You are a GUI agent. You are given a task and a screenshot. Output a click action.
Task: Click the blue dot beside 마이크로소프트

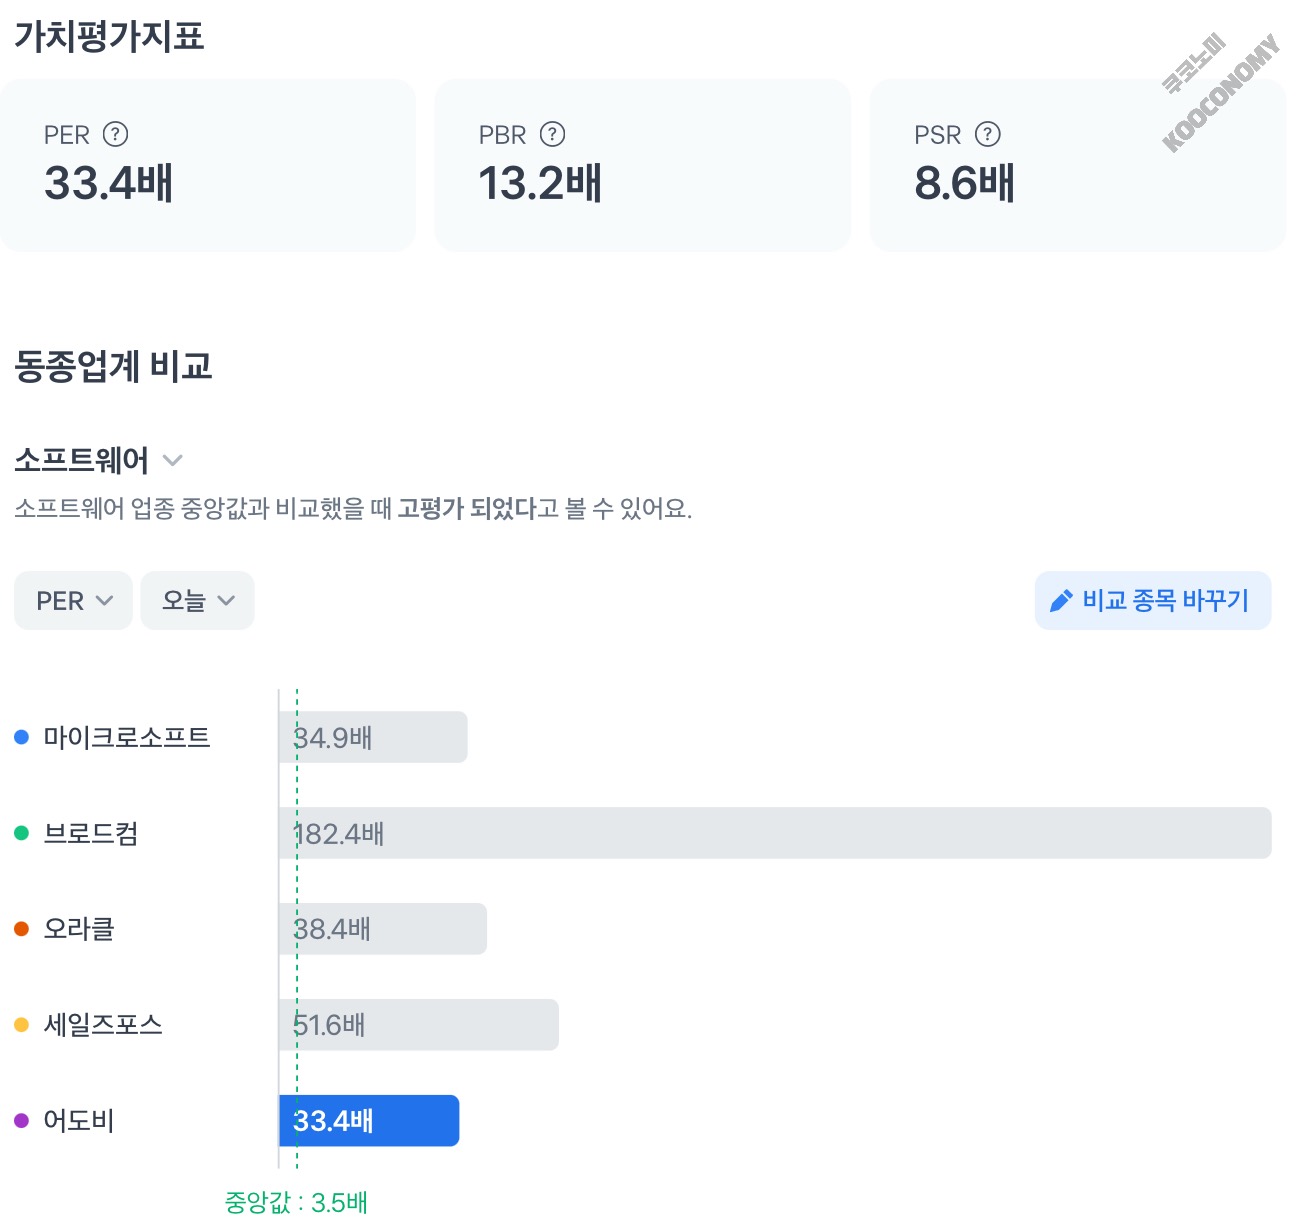point(21,737)
